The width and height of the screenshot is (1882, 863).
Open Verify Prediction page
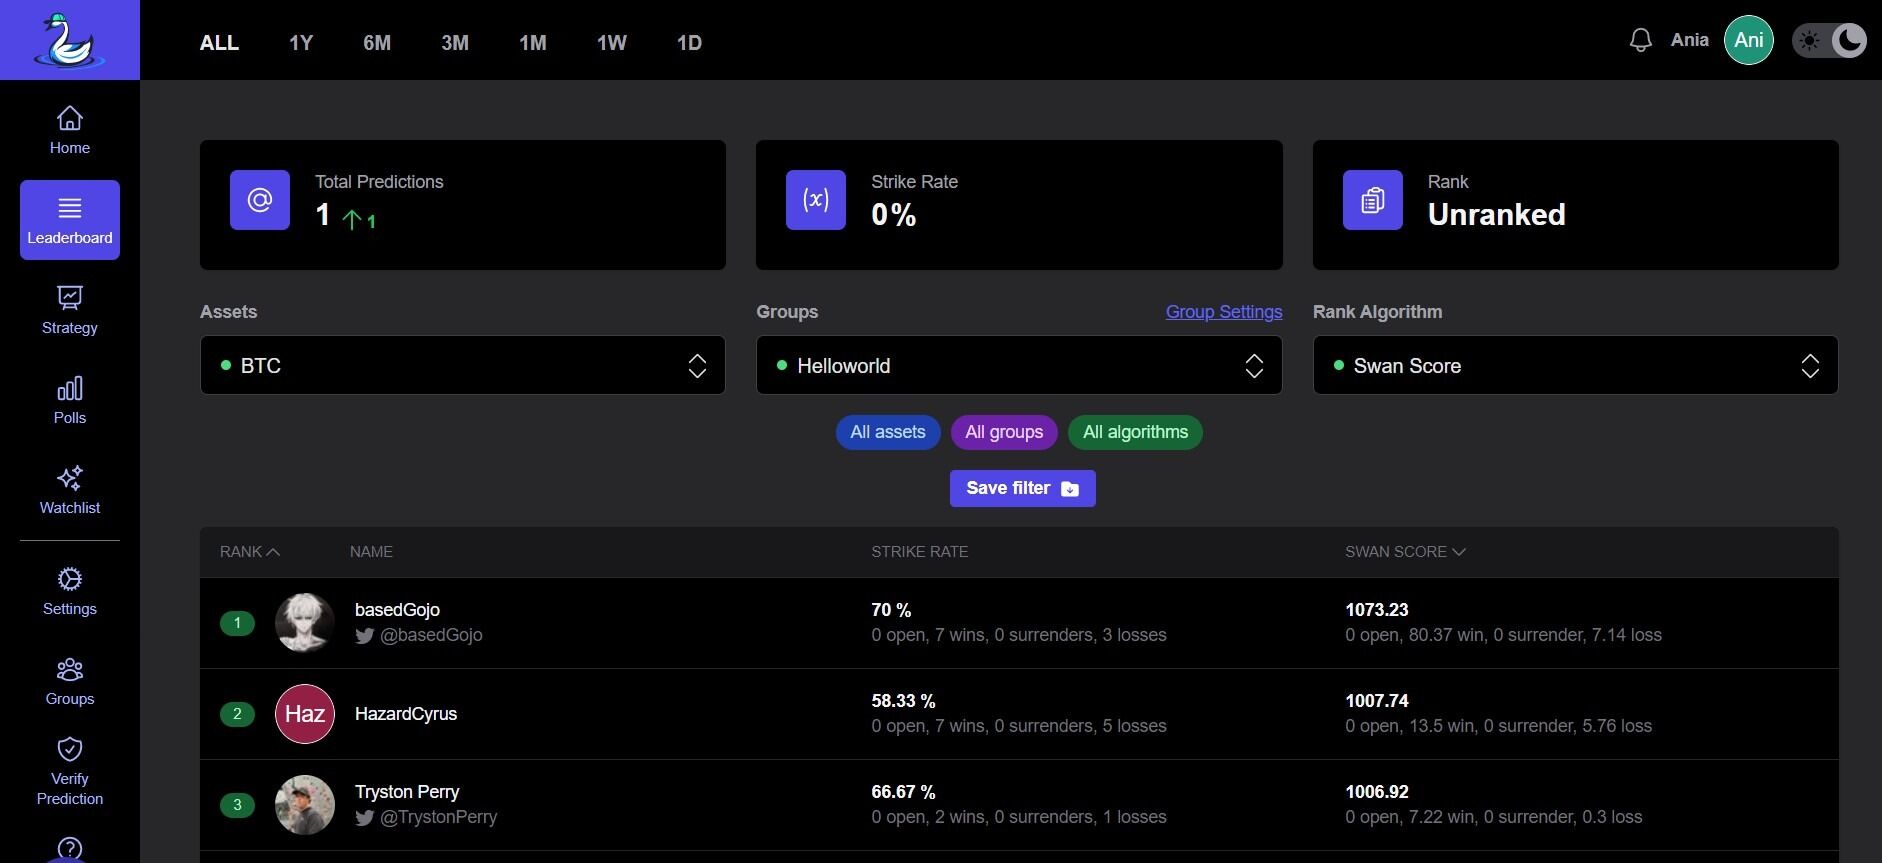[70, 771]
